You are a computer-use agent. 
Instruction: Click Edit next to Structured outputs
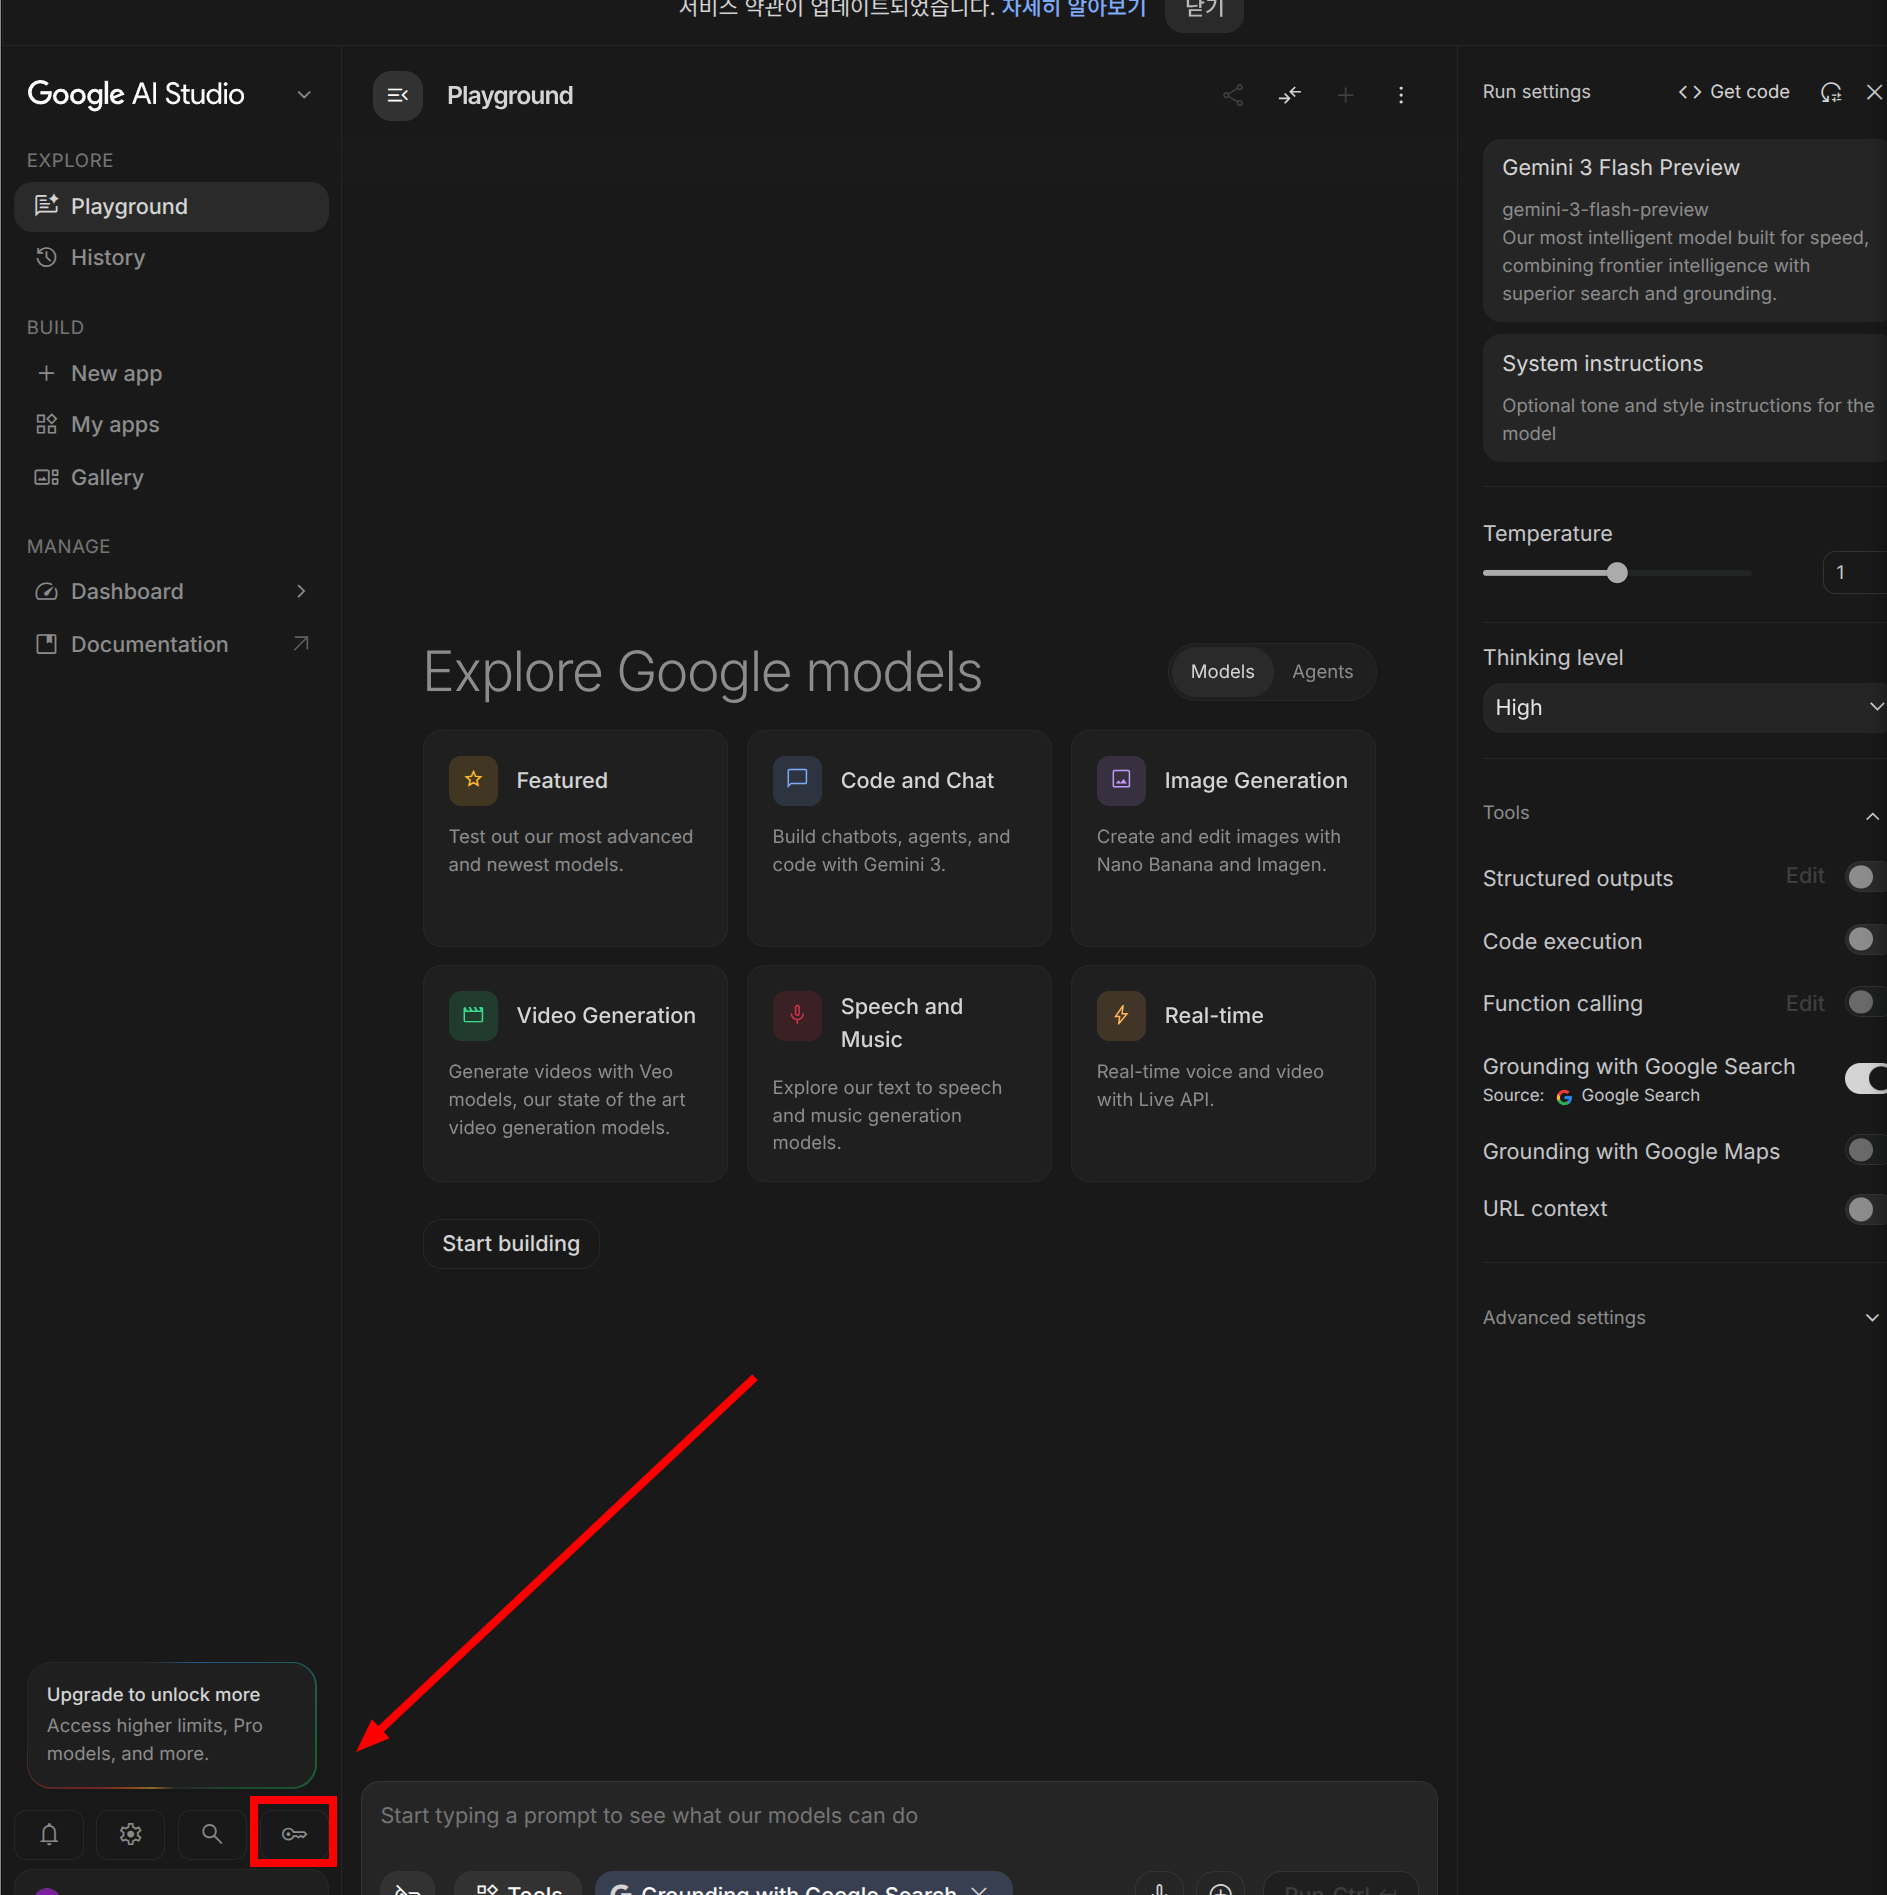(x=1805, y=876)
